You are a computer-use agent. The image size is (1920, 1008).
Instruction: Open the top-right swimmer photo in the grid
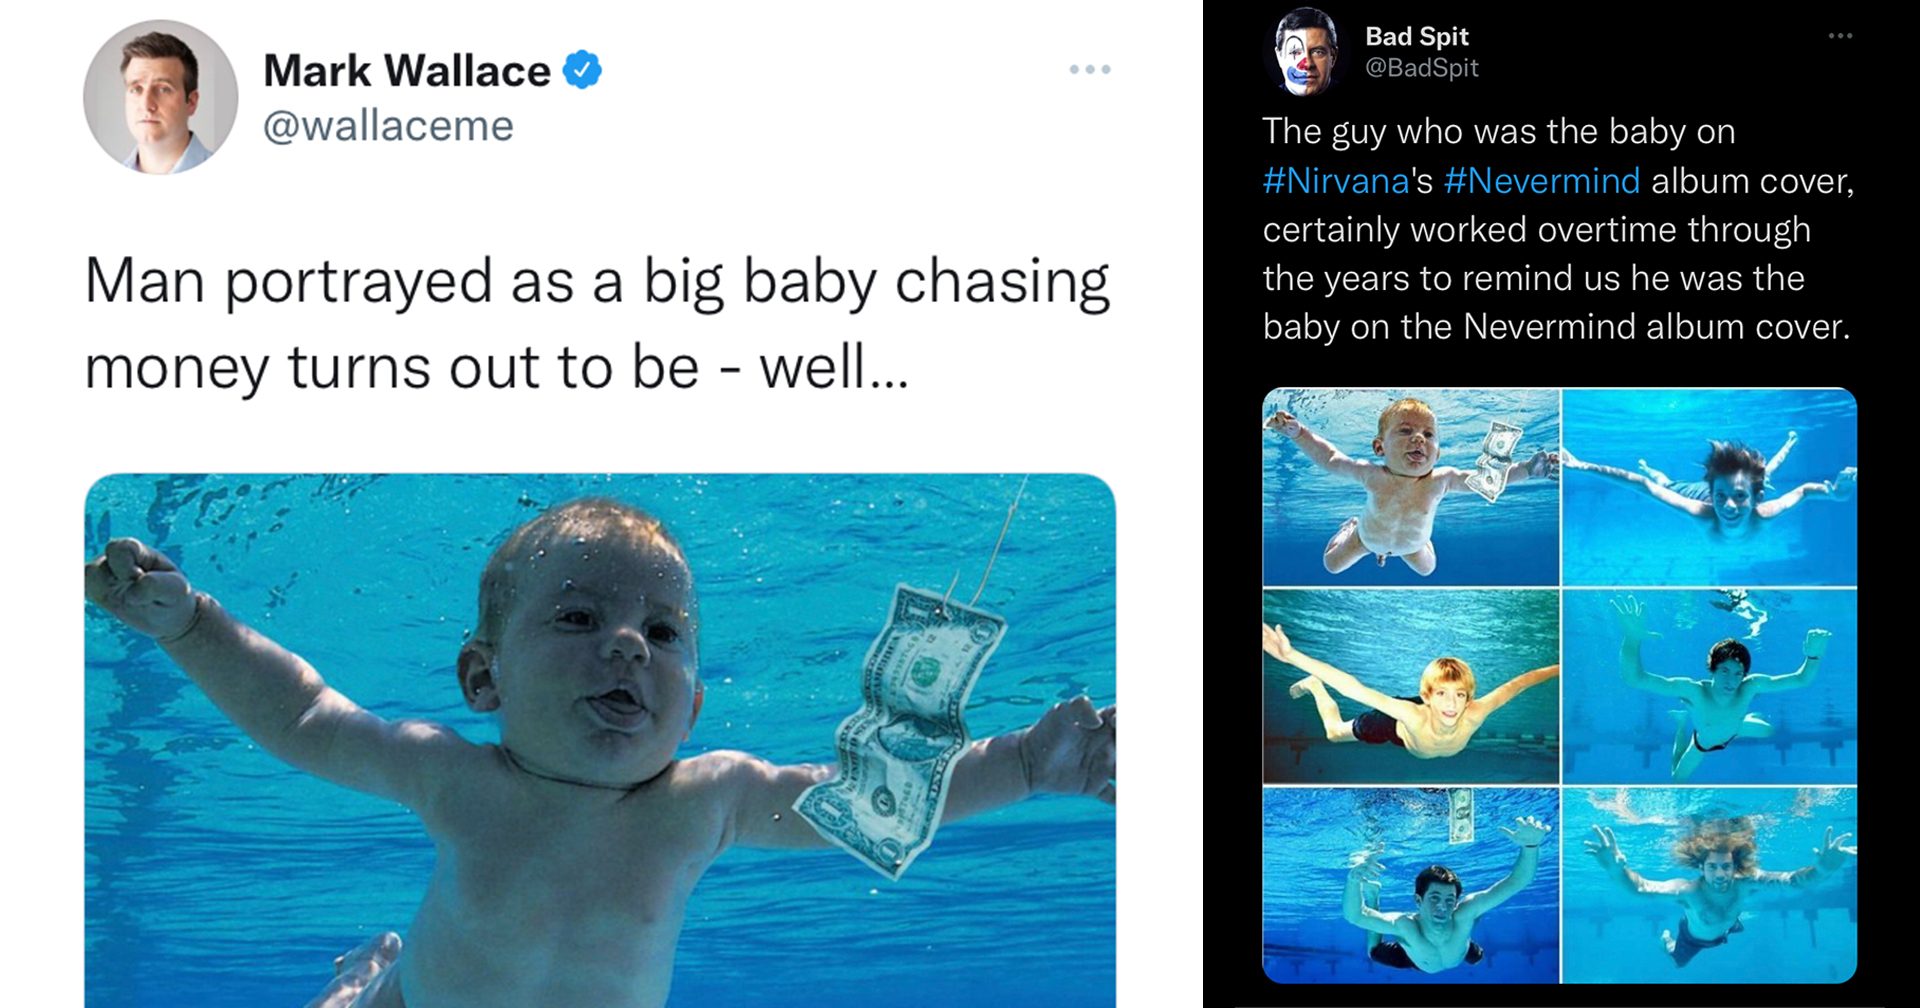point(1709,486)
